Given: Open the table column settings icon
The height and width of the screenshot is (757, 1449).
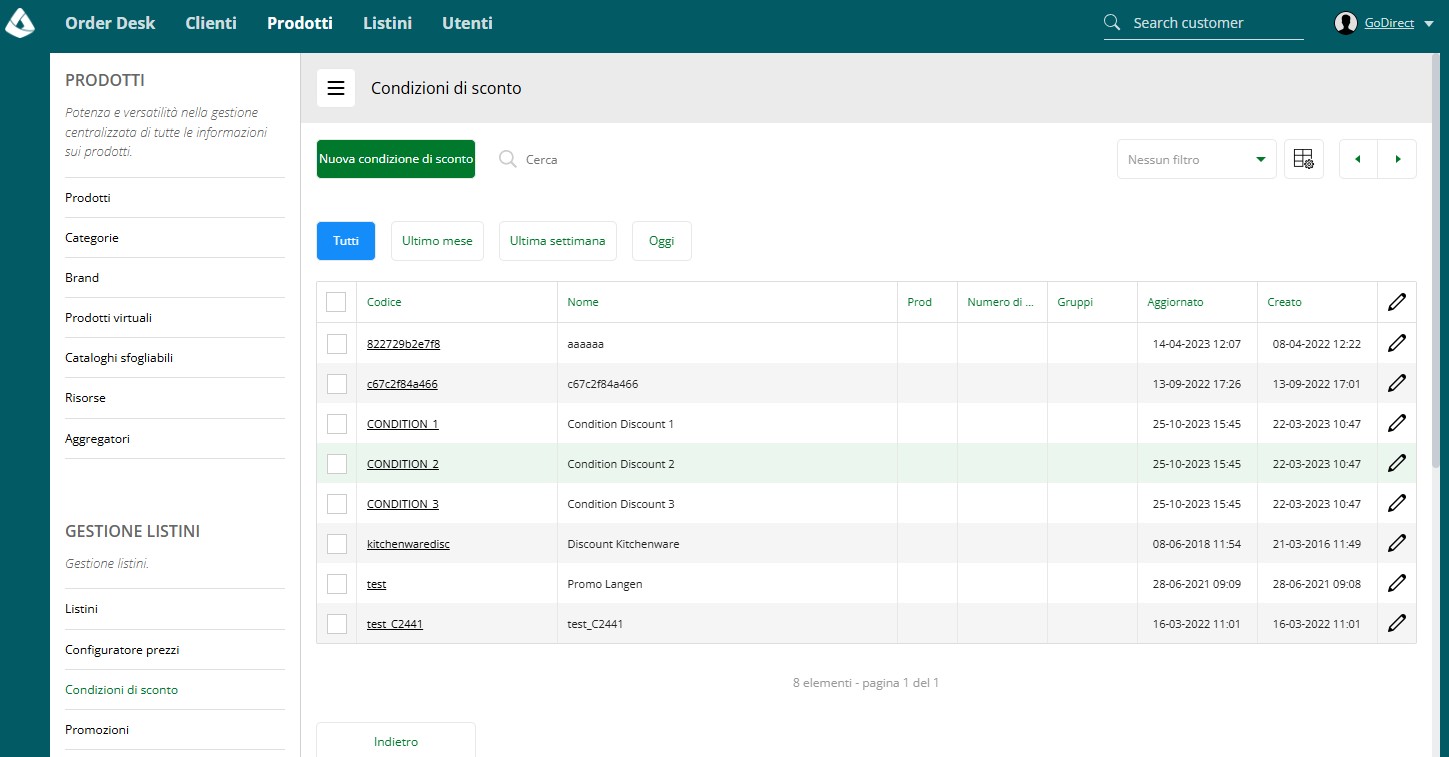Looking at the screenshot, I should 1303,159.
